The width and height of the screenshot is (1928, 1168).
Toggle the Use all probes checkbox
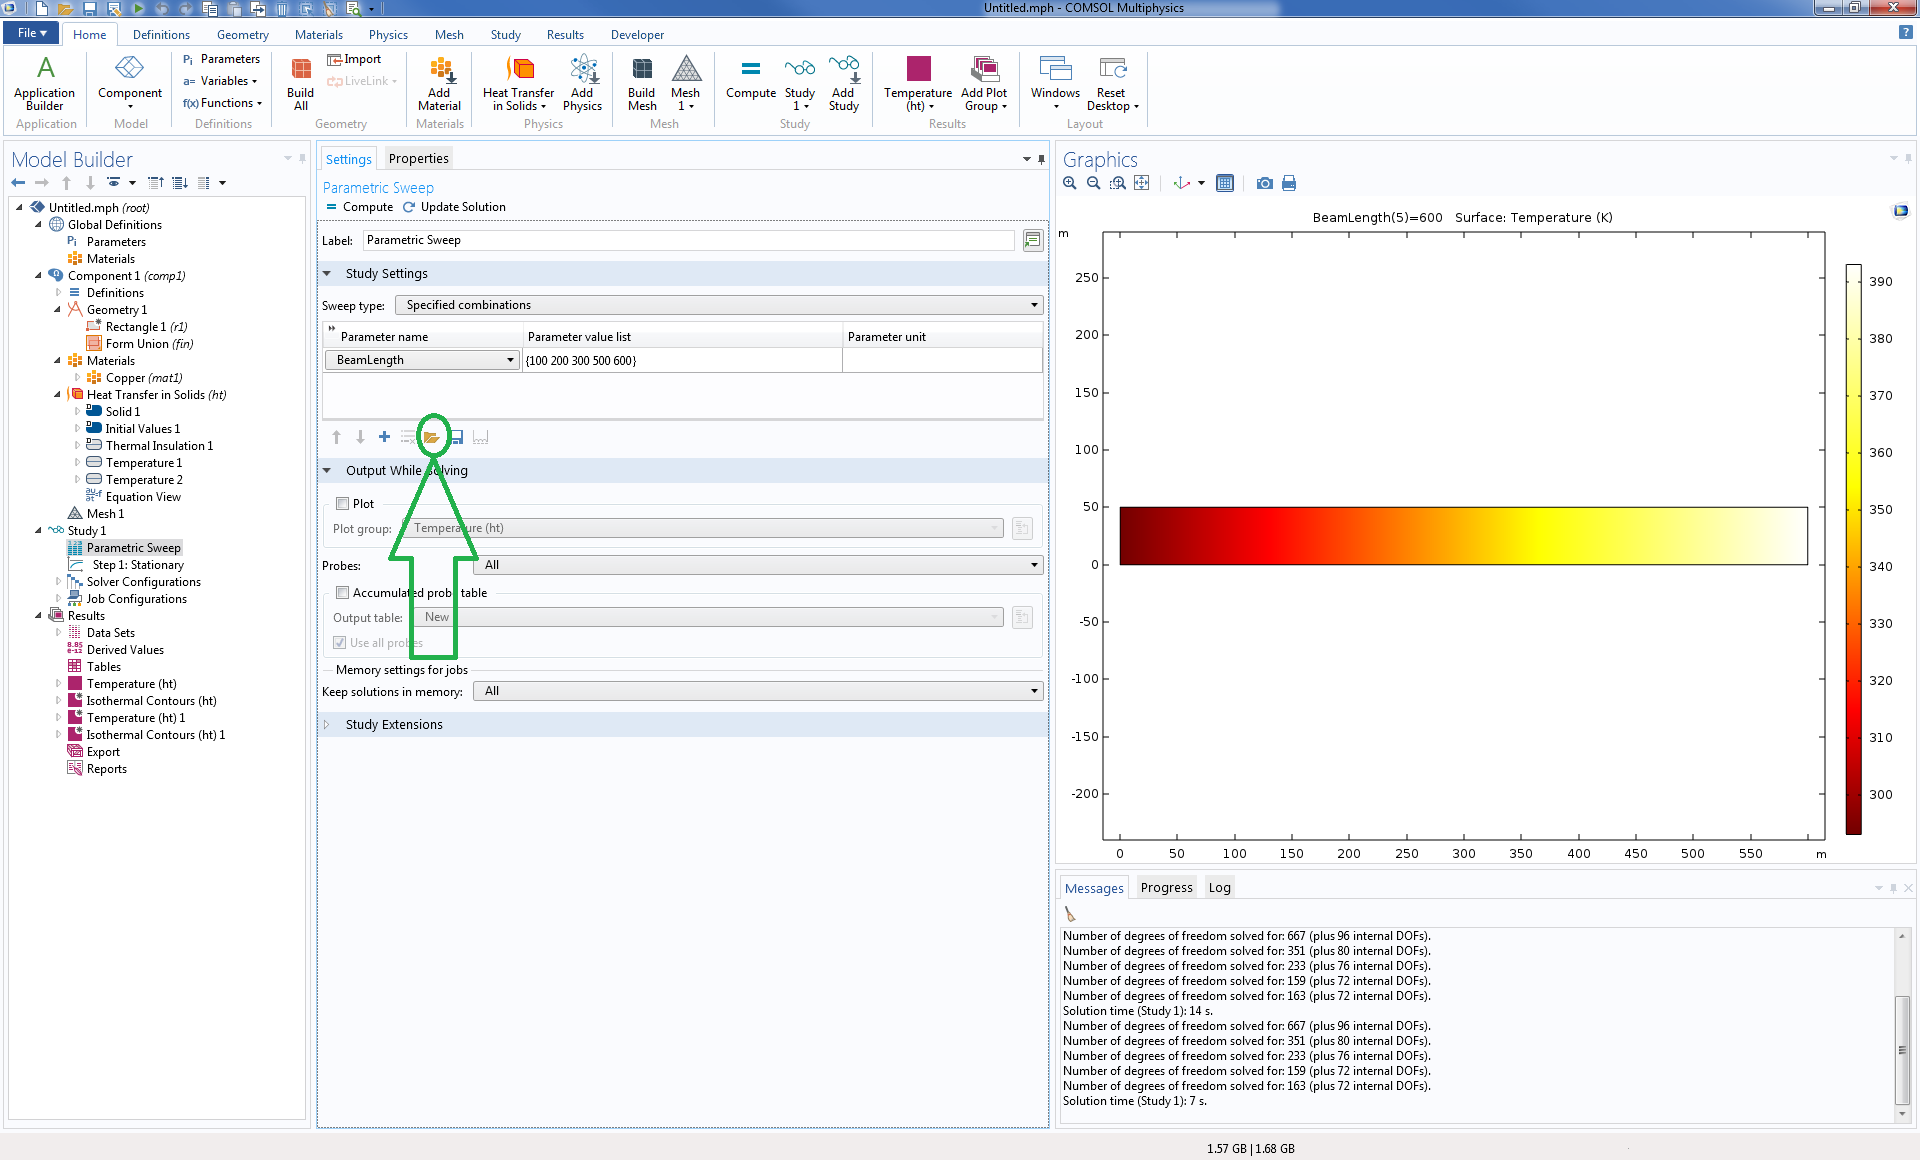click(340, 643)
